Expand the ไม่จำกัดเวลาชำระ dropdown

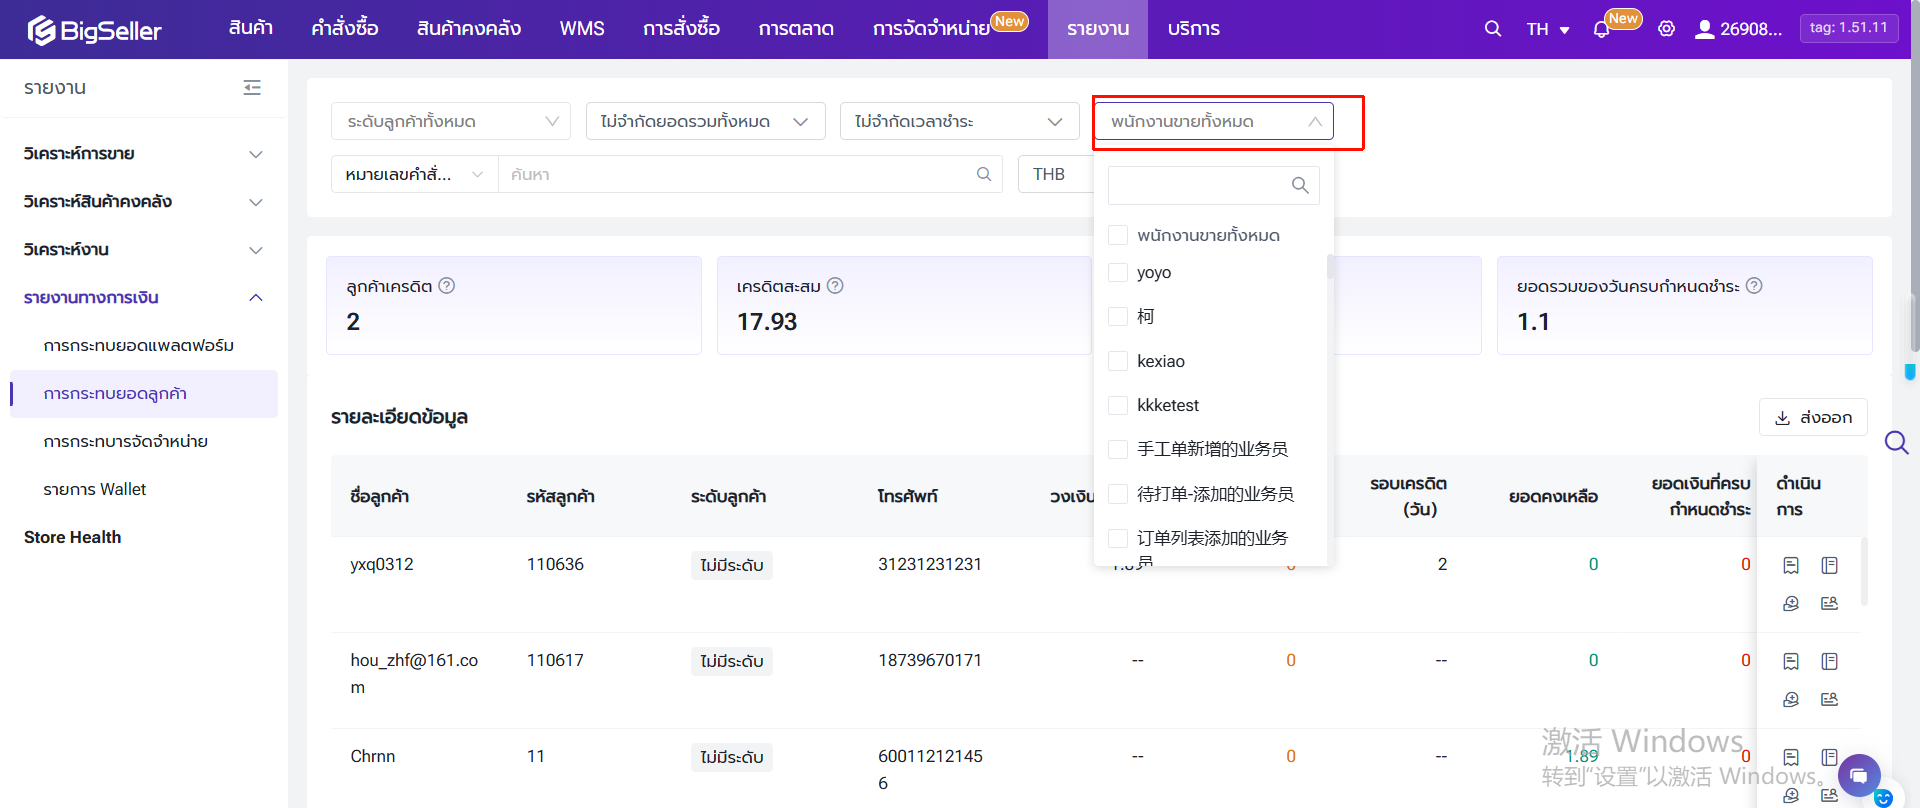point(958,121)
